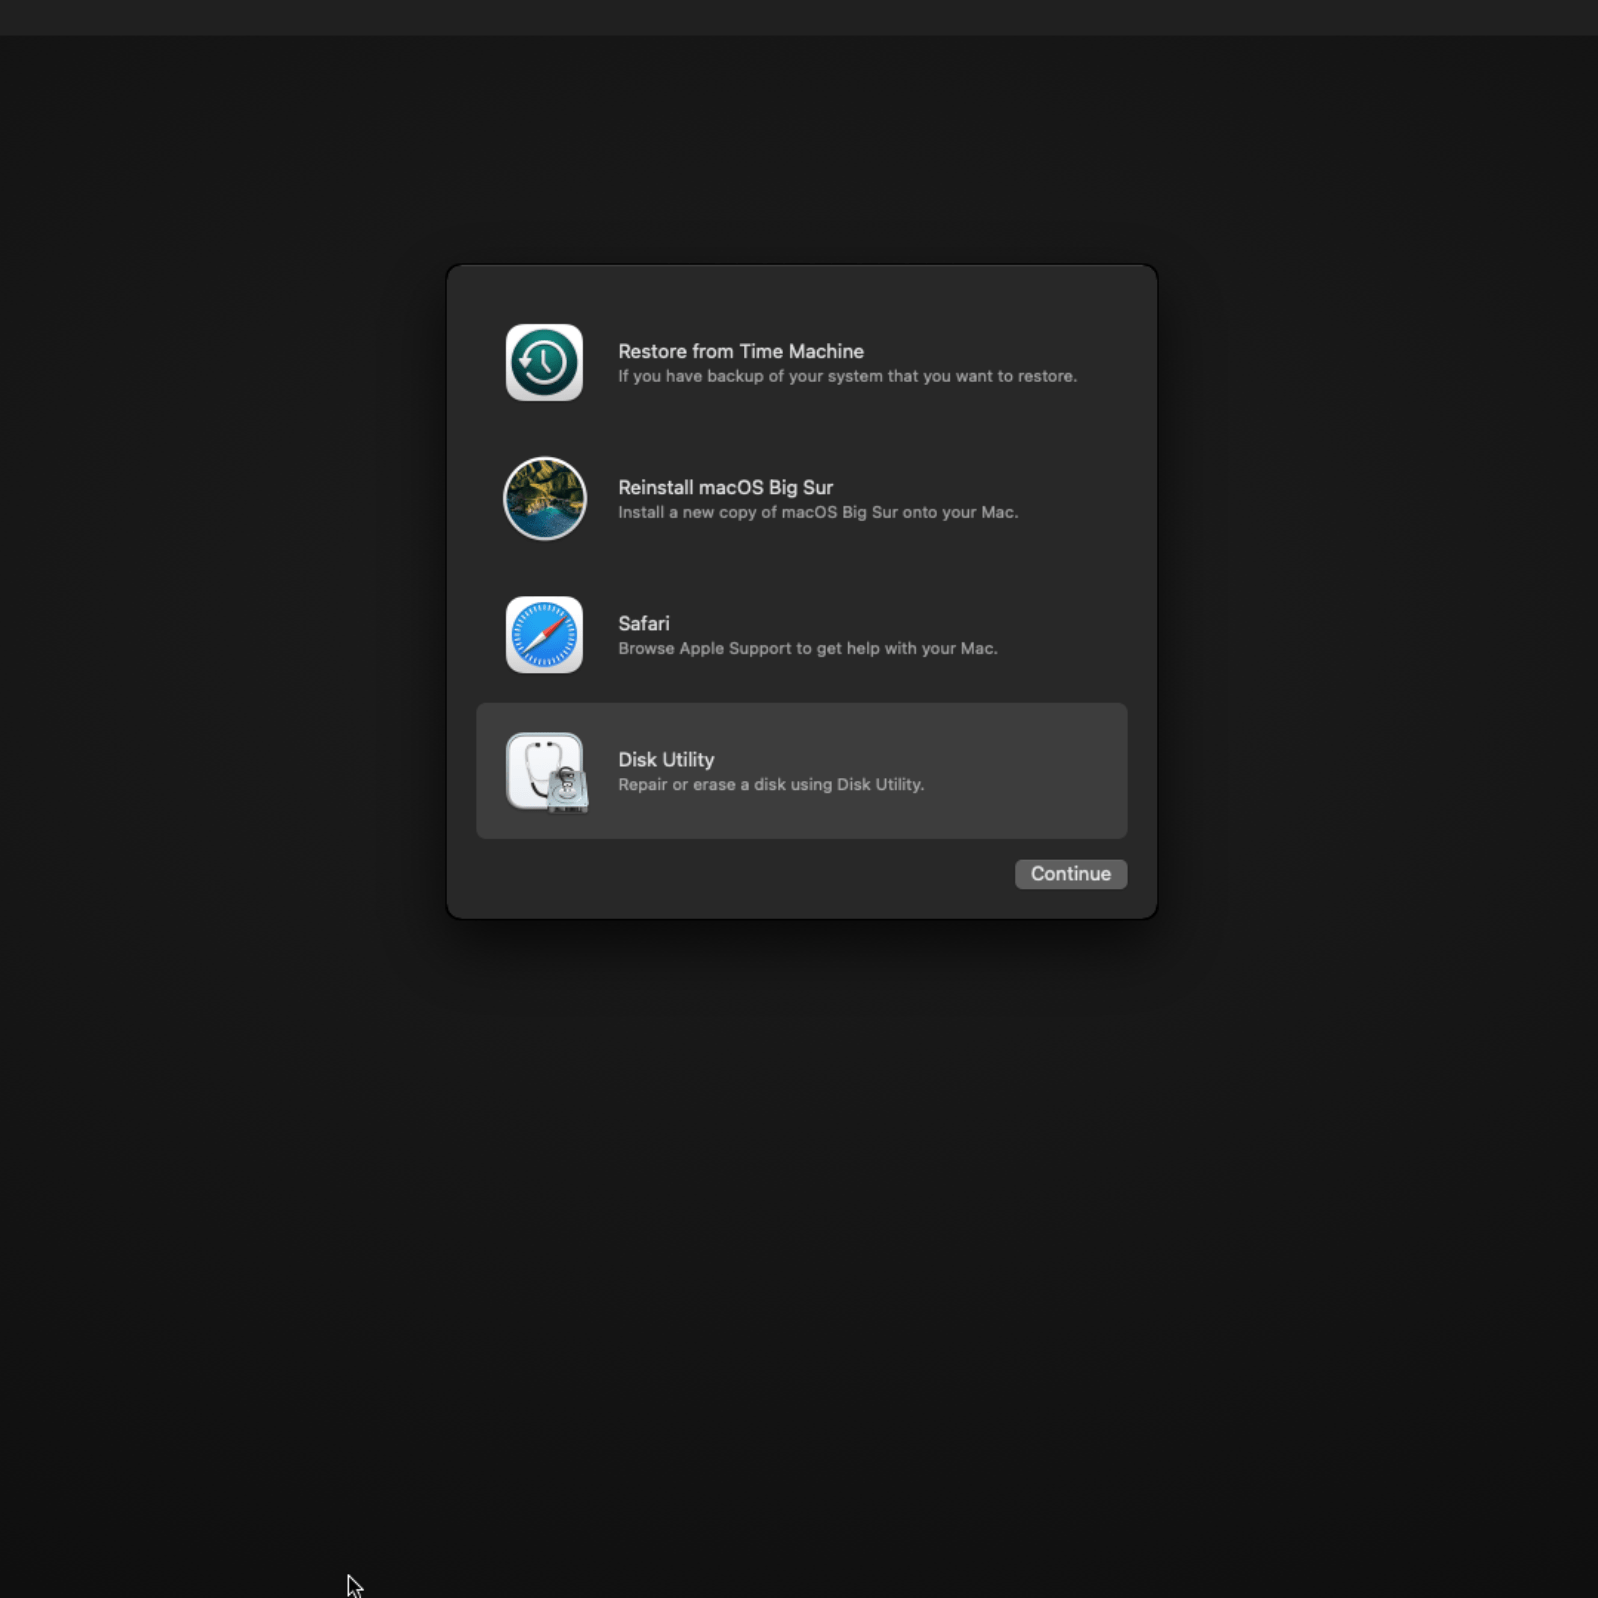Click "Repair or erase a disk" description
The width and height of the screenshot is (1598, 1598).
tap(770, 785)
